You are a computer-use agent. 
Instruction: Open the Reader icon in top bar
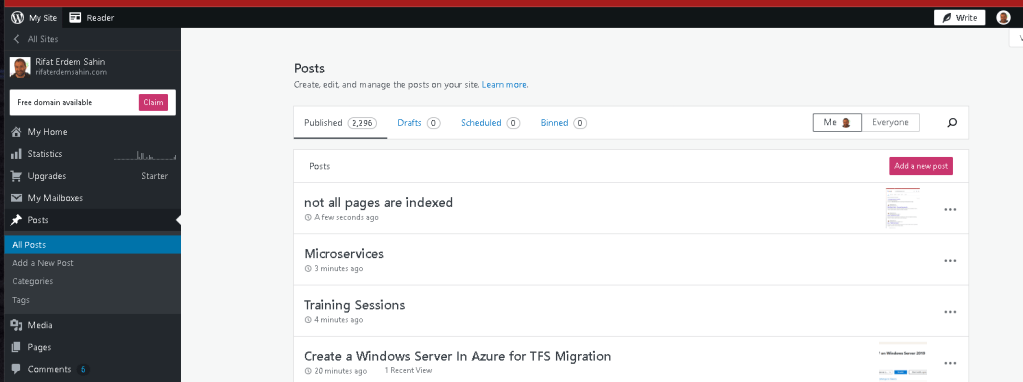click(x=76, y=18)
